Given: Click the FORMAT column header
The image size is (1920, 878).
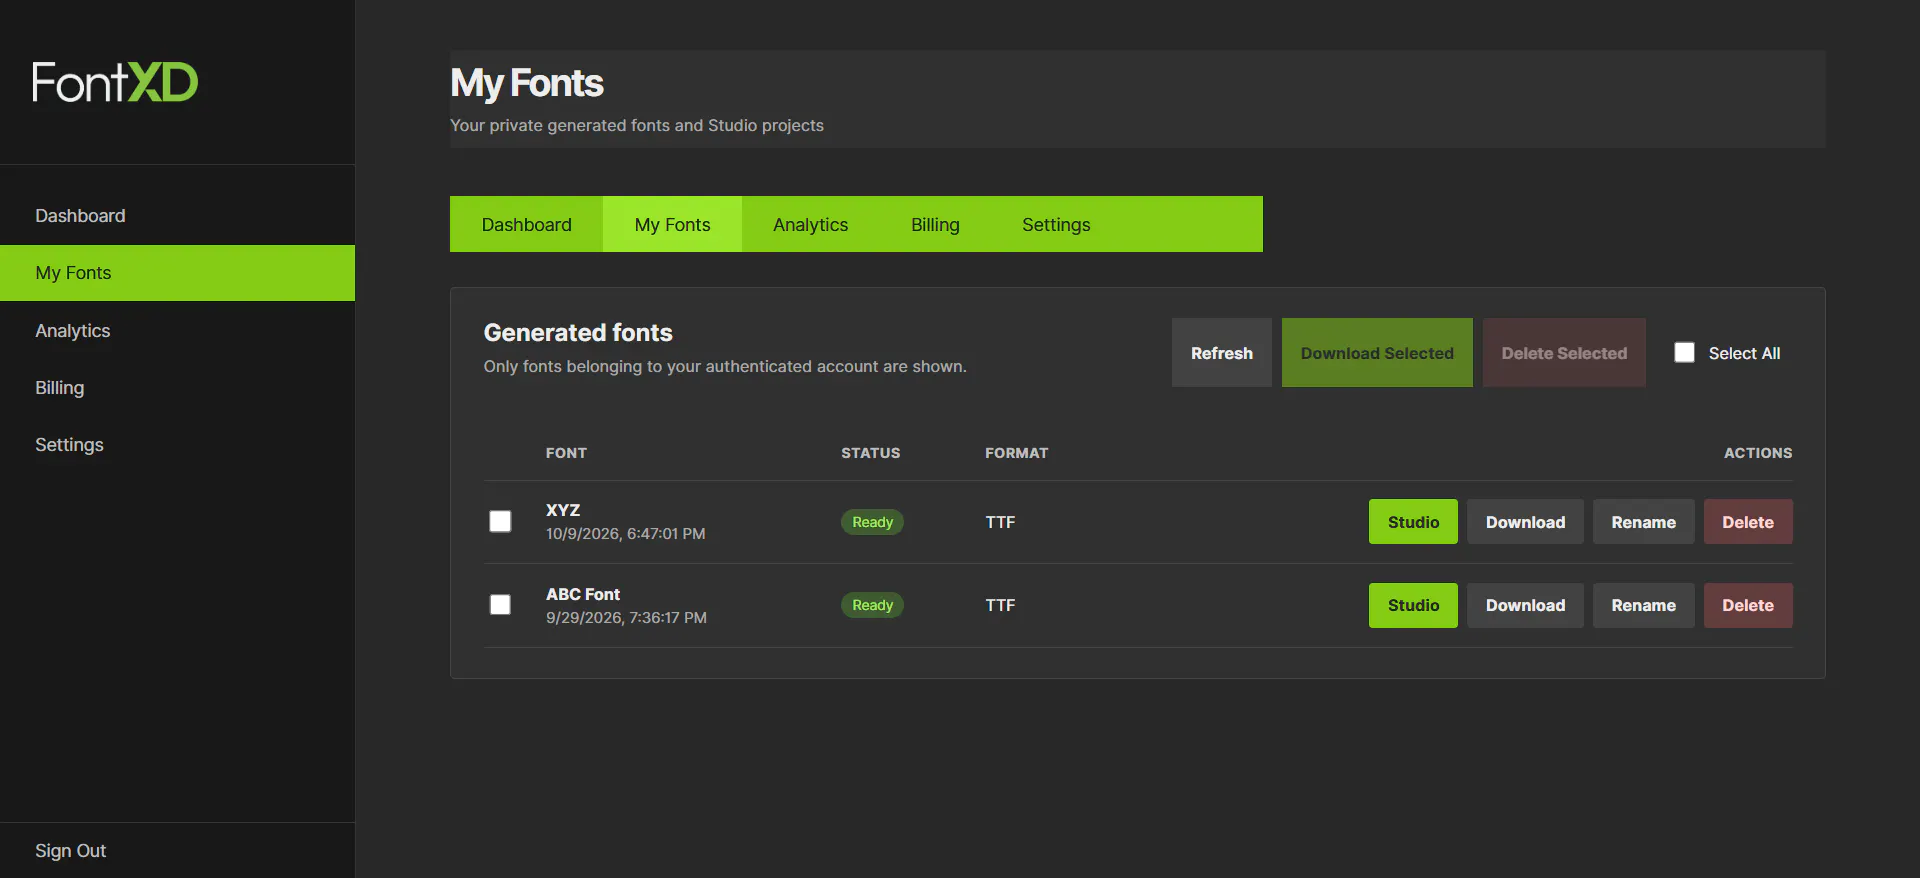Looking at the screenshot, I should click(1017, 453).
